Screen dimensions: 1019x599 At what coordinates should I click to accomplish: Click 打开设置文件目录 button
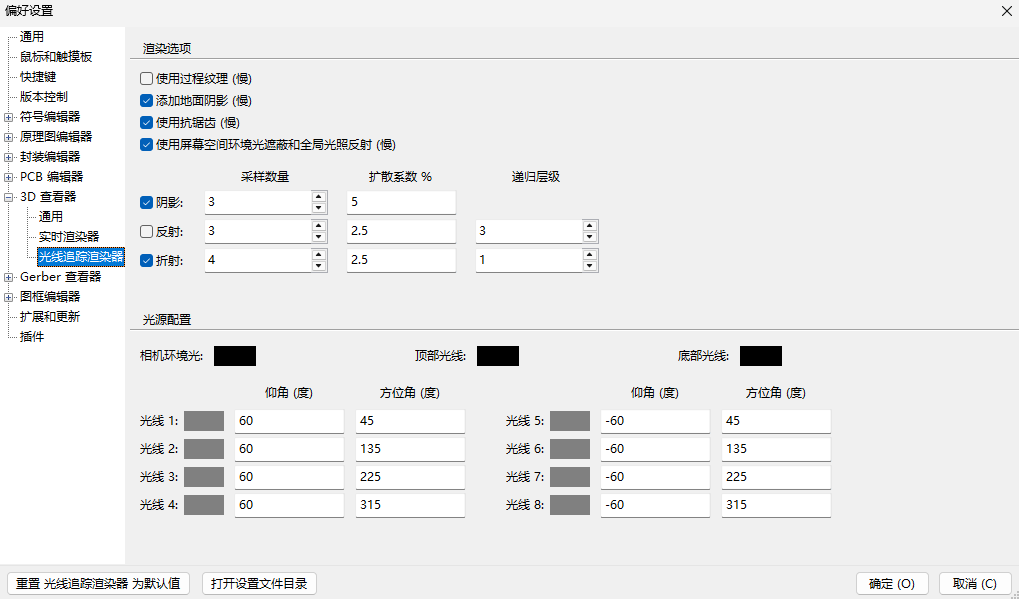click(259, 583)
